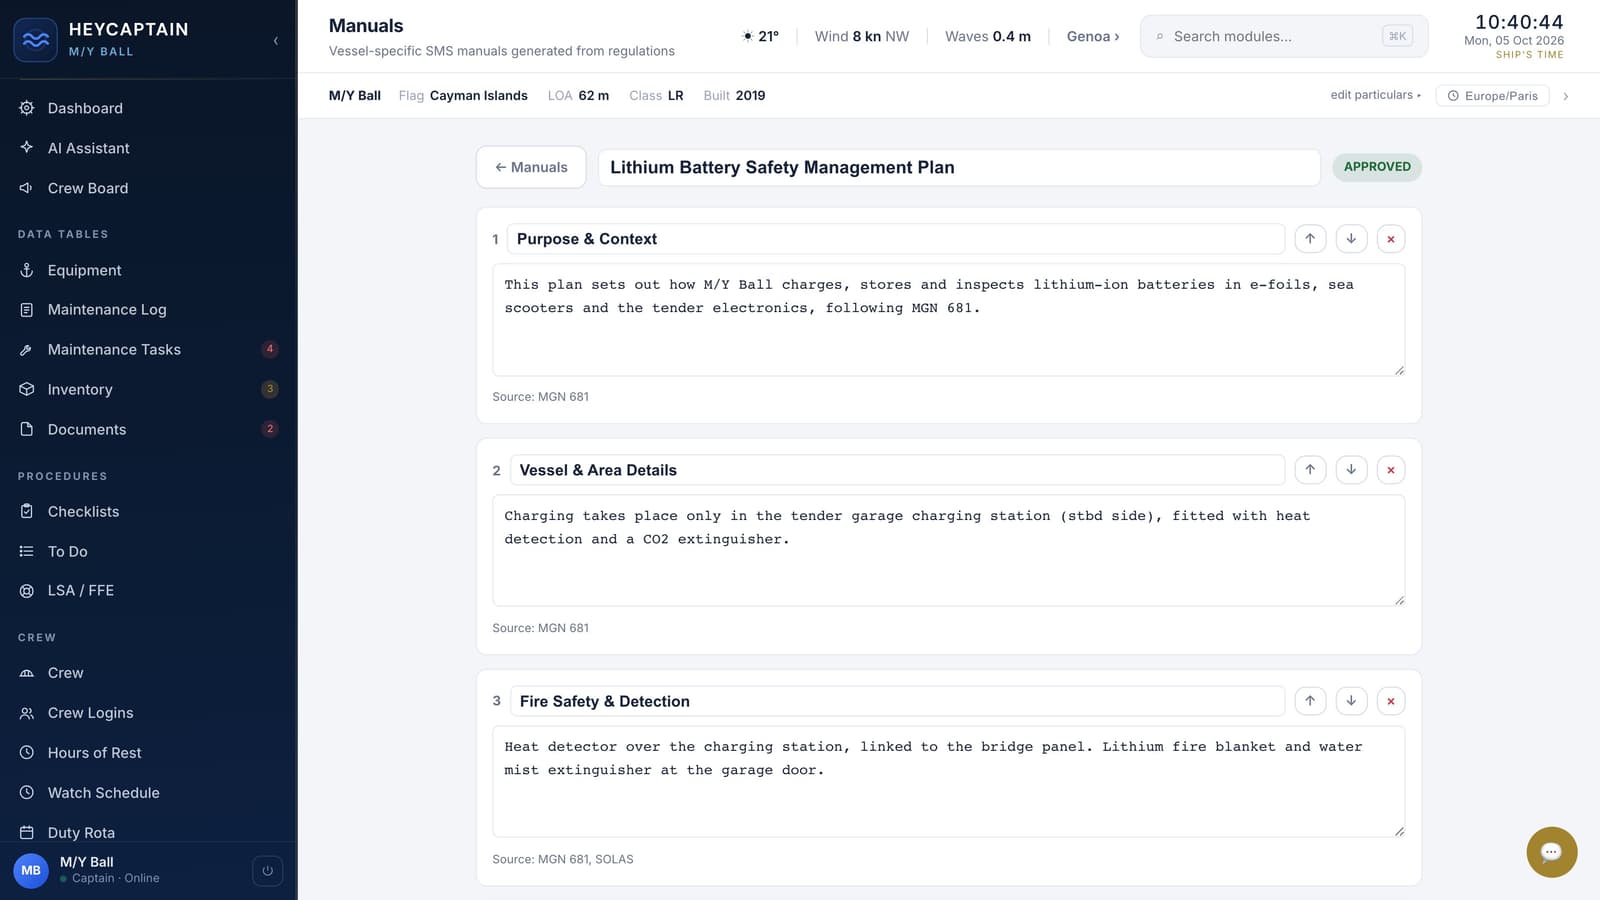Move Vessel & Area Details section up
Viewport: 1600px width, 900px height.
click(1310, 470)
